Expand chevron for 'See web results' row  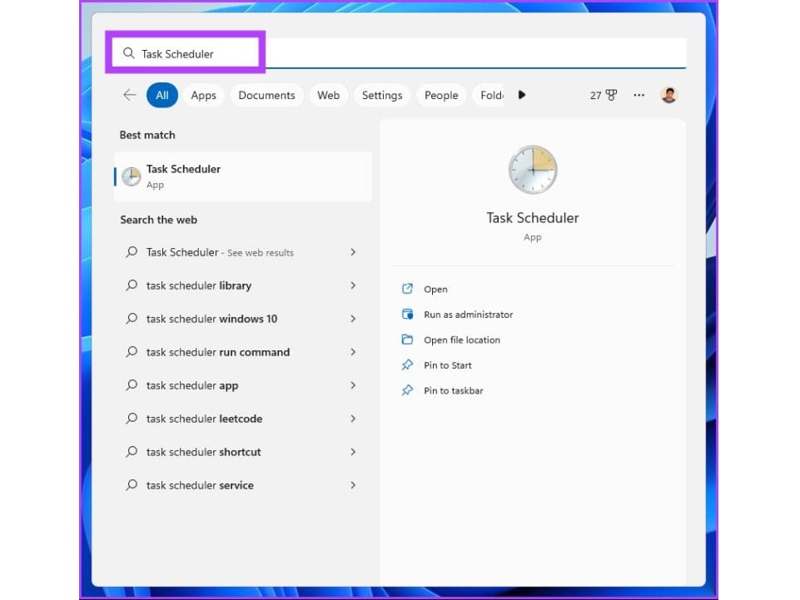[353, 252]
